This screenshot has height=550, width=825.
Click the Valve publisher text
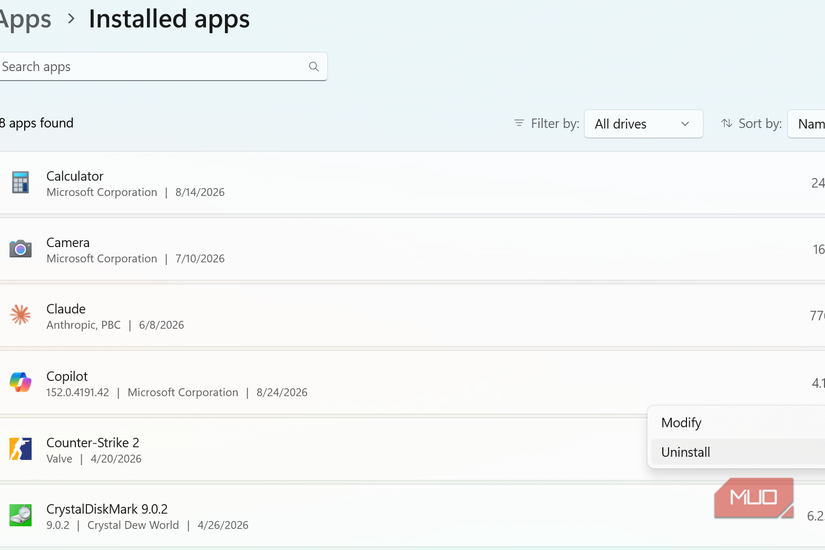click(x=59, y=459)
